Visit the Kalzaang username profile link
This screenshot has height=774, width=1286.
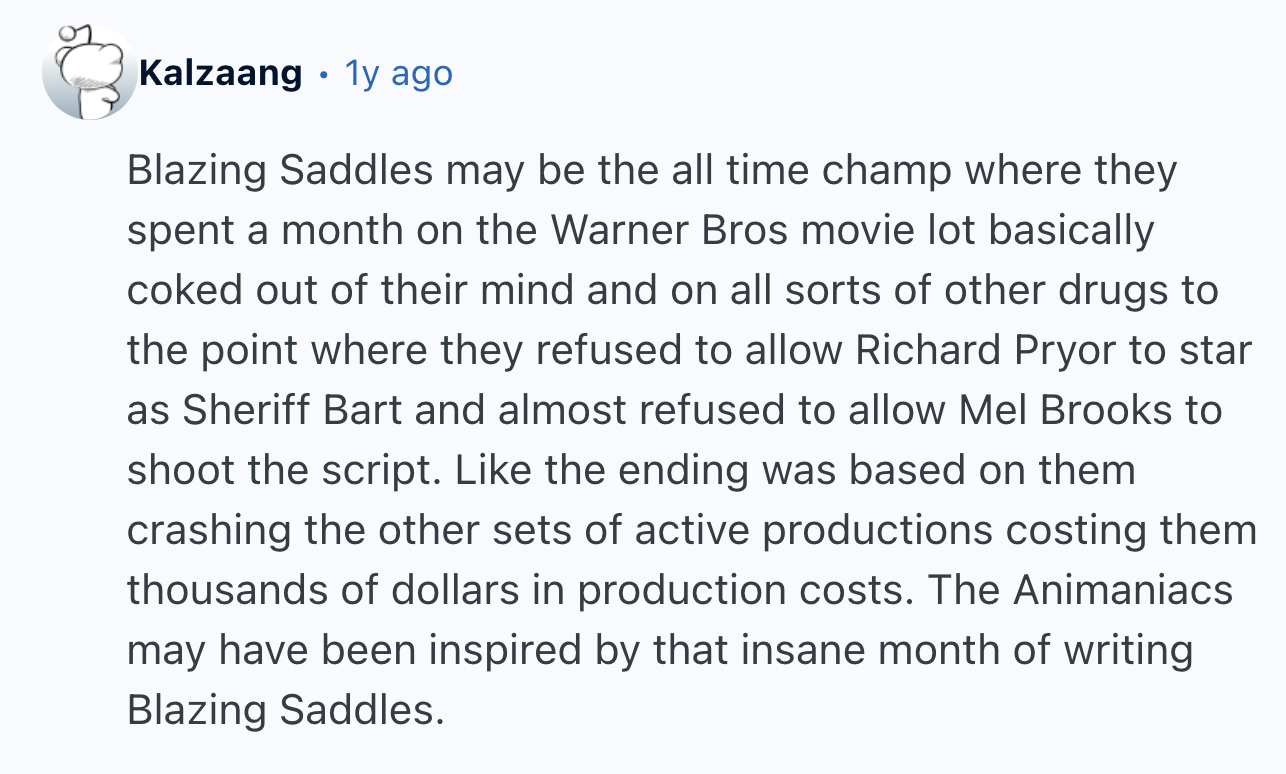[x=221, y=73]
